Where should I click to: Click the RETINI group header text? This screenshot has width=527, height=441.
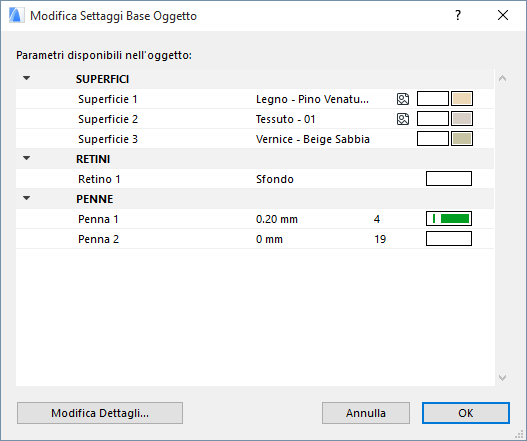point(93,159)
